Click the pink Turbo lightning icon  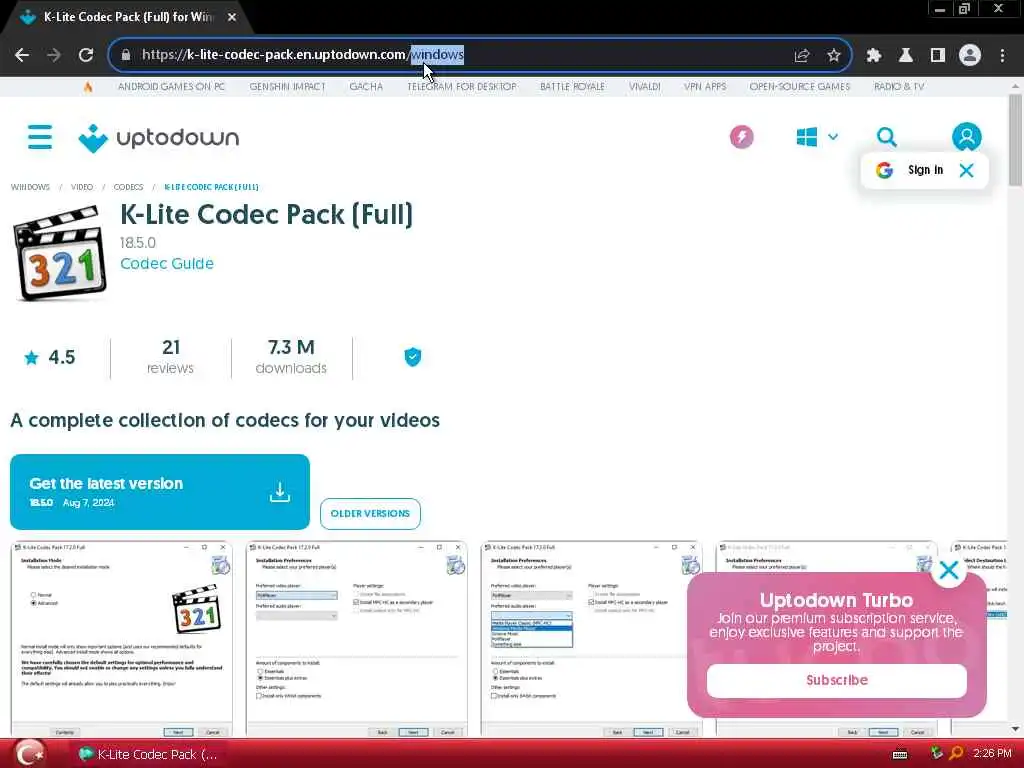point(741,137)
